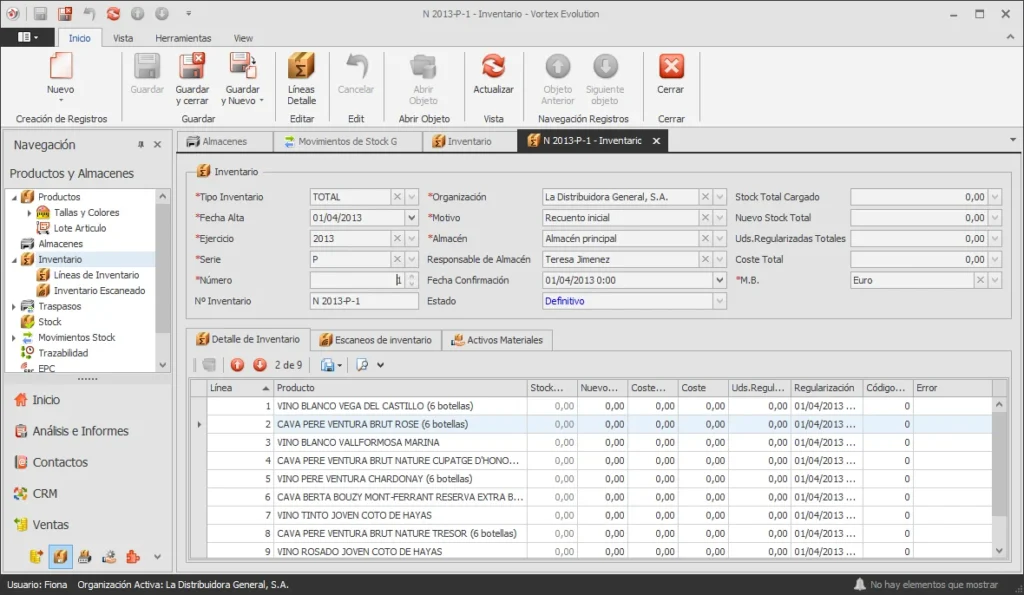Screen dimensions: 1024x595
Task: Collapse the Inventario tree node
Action: (x=14, y=260)
